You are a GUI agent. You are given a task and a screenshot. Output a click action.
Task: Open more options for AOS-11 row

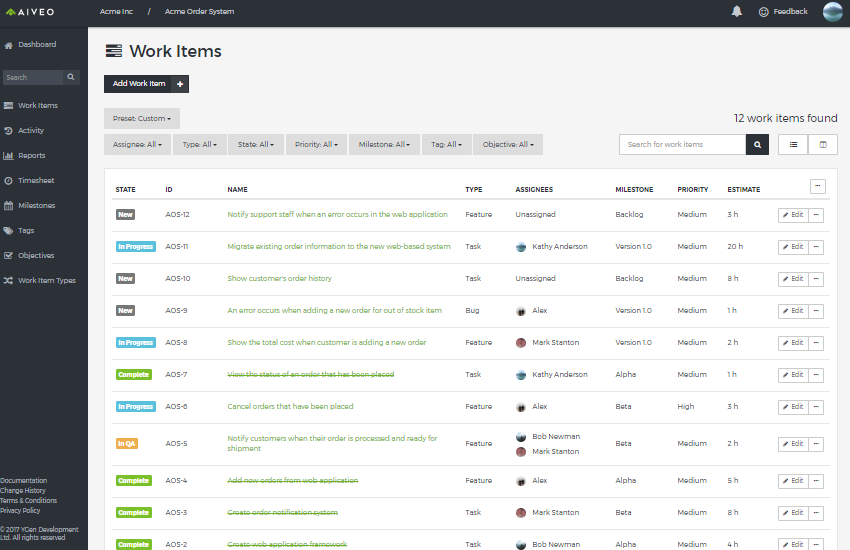point(816,247)
